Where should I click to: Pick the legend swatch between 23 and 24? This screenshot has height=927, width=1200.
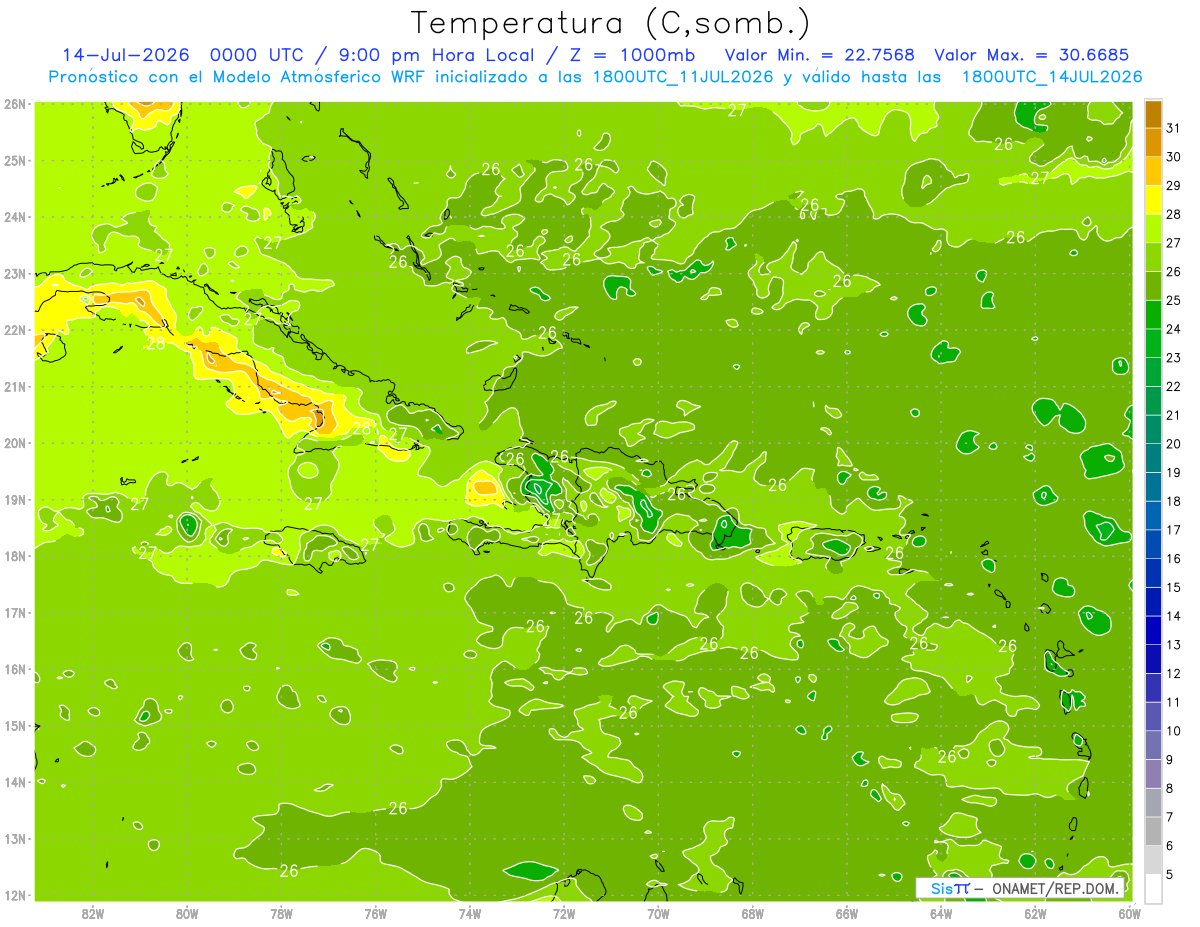click(1153, 343)
